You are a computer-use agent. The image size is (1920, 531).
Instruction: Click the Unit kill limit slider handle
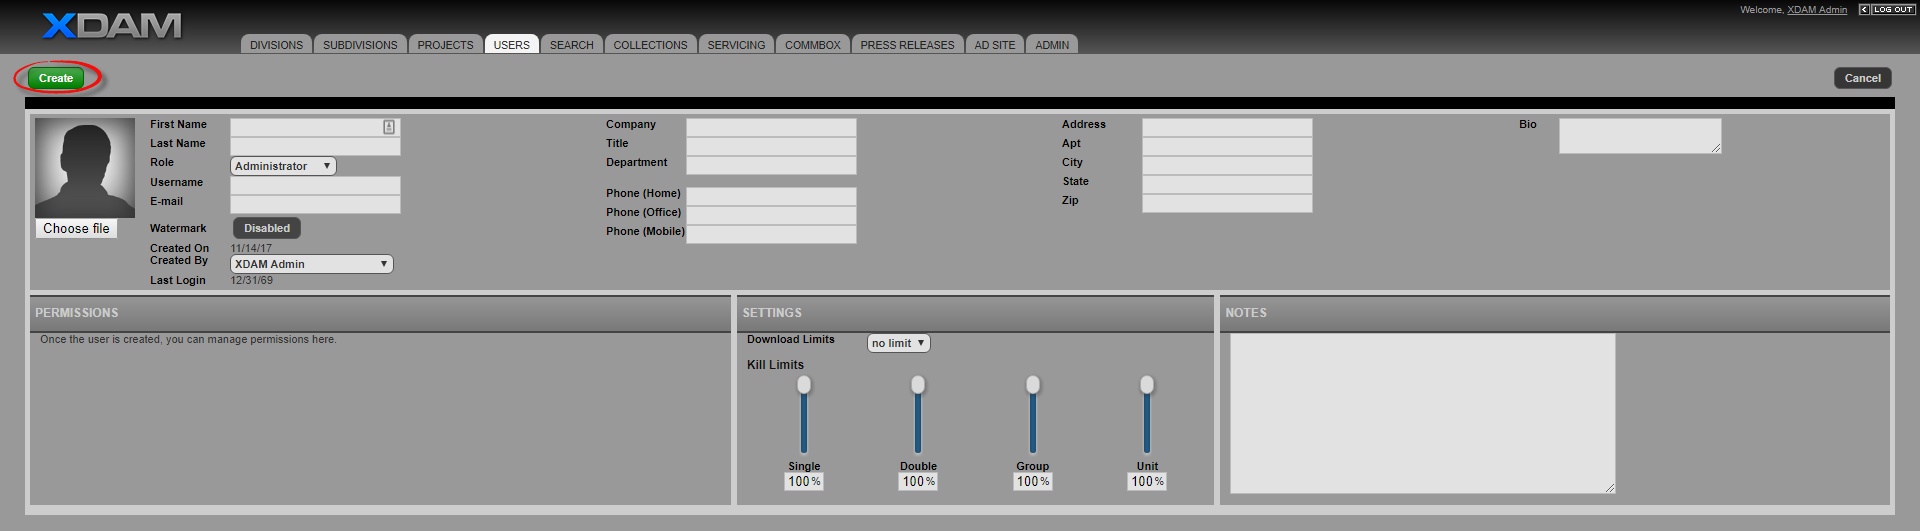1147,385
